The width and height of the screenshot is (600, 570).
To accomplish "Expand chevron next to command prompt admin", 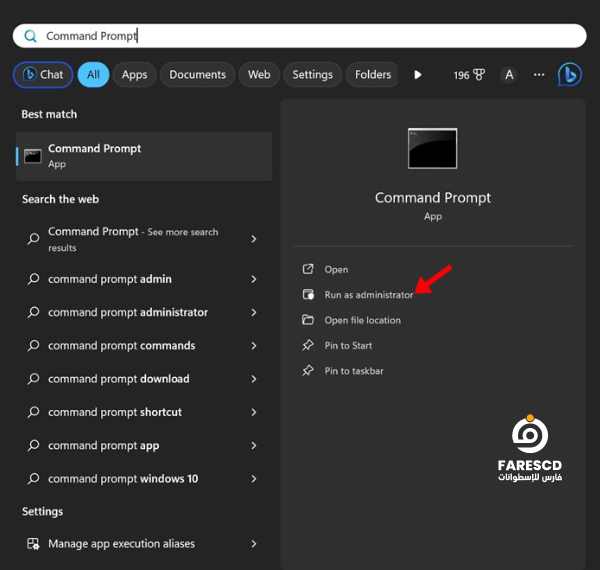I will click(x=254, y=279).
